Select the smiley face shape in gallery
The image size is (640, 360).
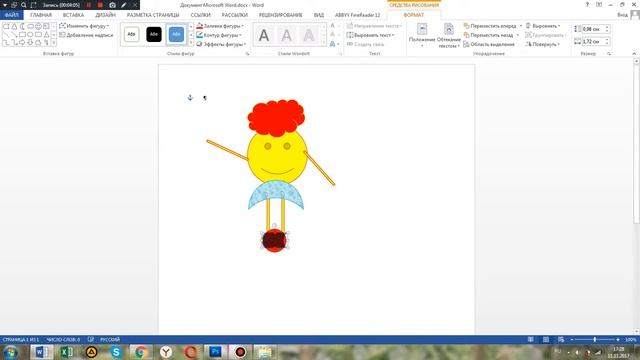pos(38,26)
